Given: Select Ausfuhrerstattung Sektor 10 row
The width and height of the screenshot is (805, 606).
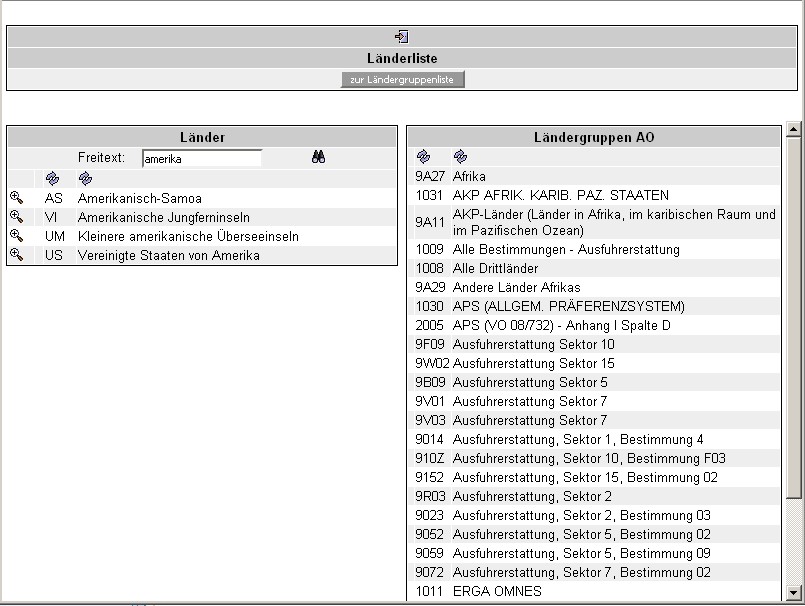Looking at the screenshot, I should [533, 344].
